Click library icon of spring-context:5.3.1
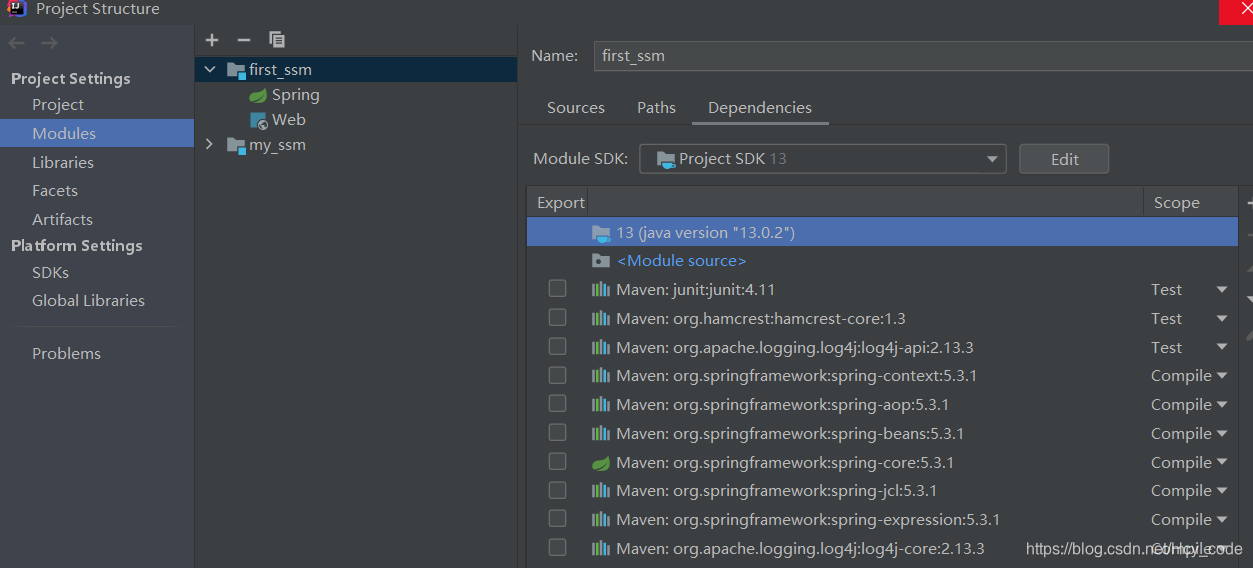The image size is (1253, 568). (601, 376)
